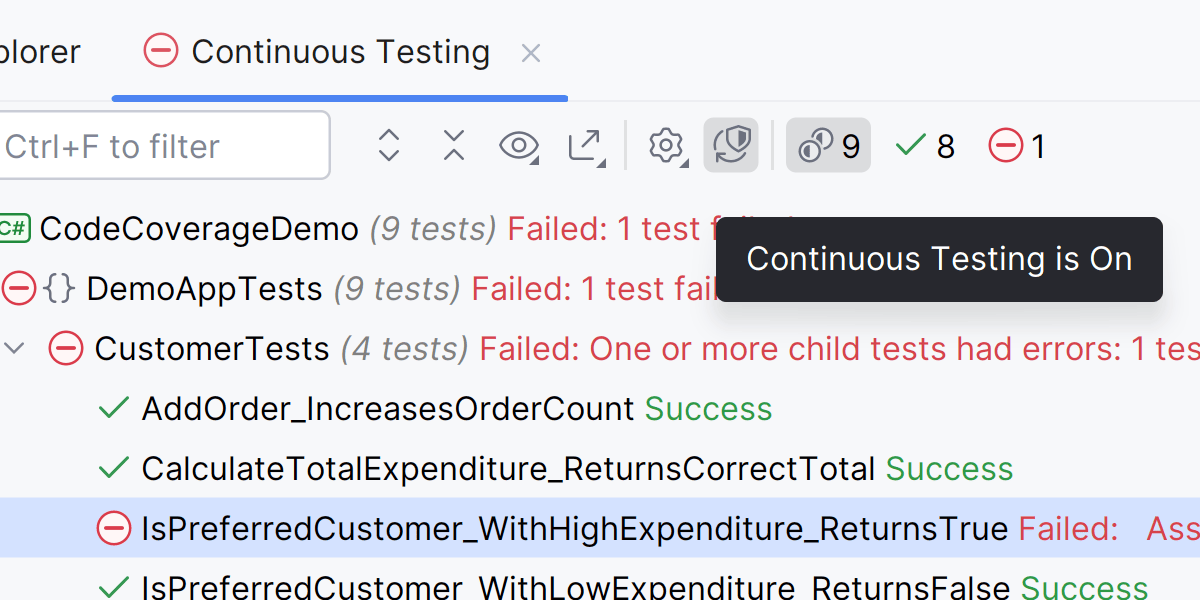The image size is (1200, 600).
Task: Select the CodeCoverageDemo project node
Action: 198,229
